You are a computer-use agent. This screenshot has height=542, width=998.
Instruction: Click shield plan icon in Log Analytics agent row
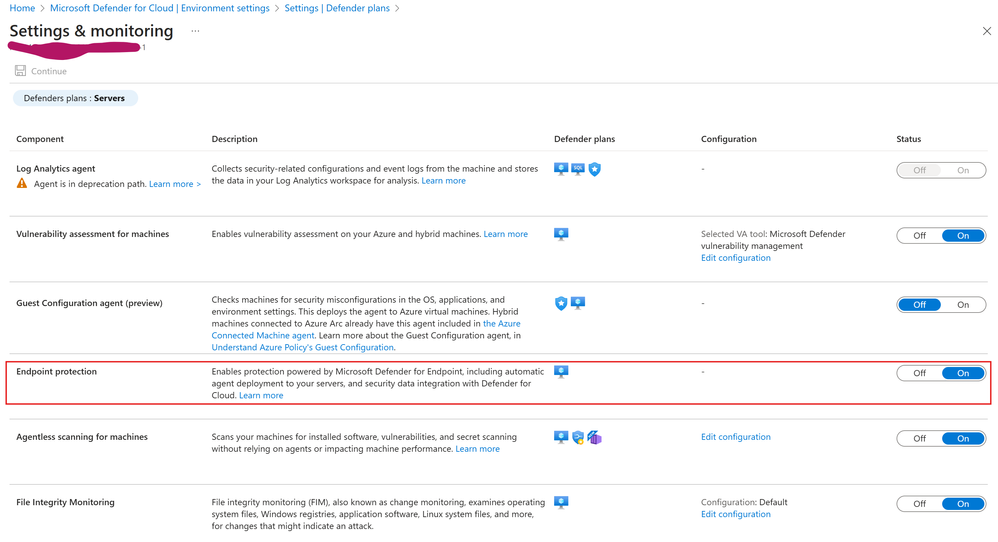click(x=594, y=169)
